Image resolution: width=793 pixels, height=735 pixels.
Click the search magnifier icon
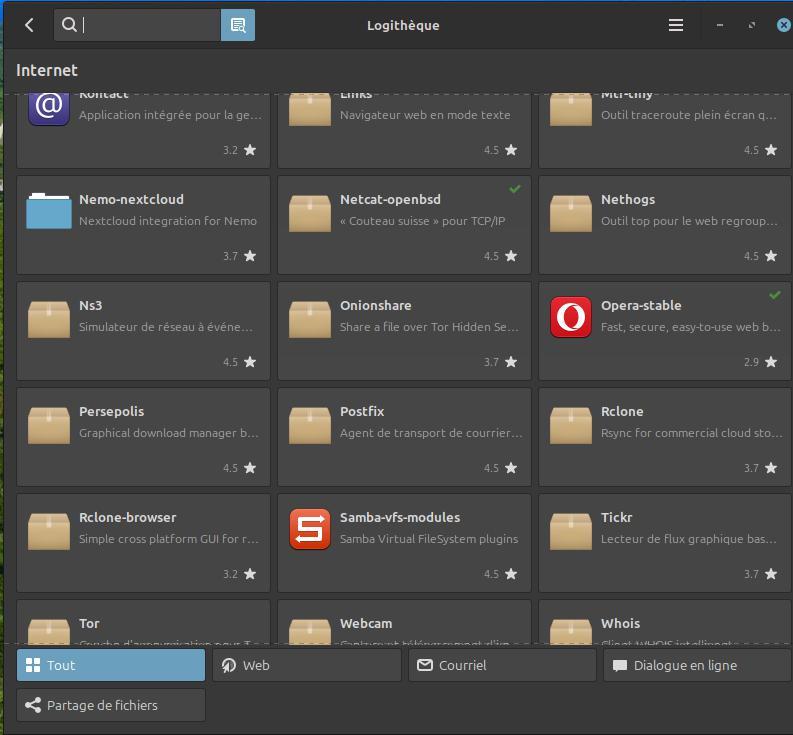coord(69,24)
